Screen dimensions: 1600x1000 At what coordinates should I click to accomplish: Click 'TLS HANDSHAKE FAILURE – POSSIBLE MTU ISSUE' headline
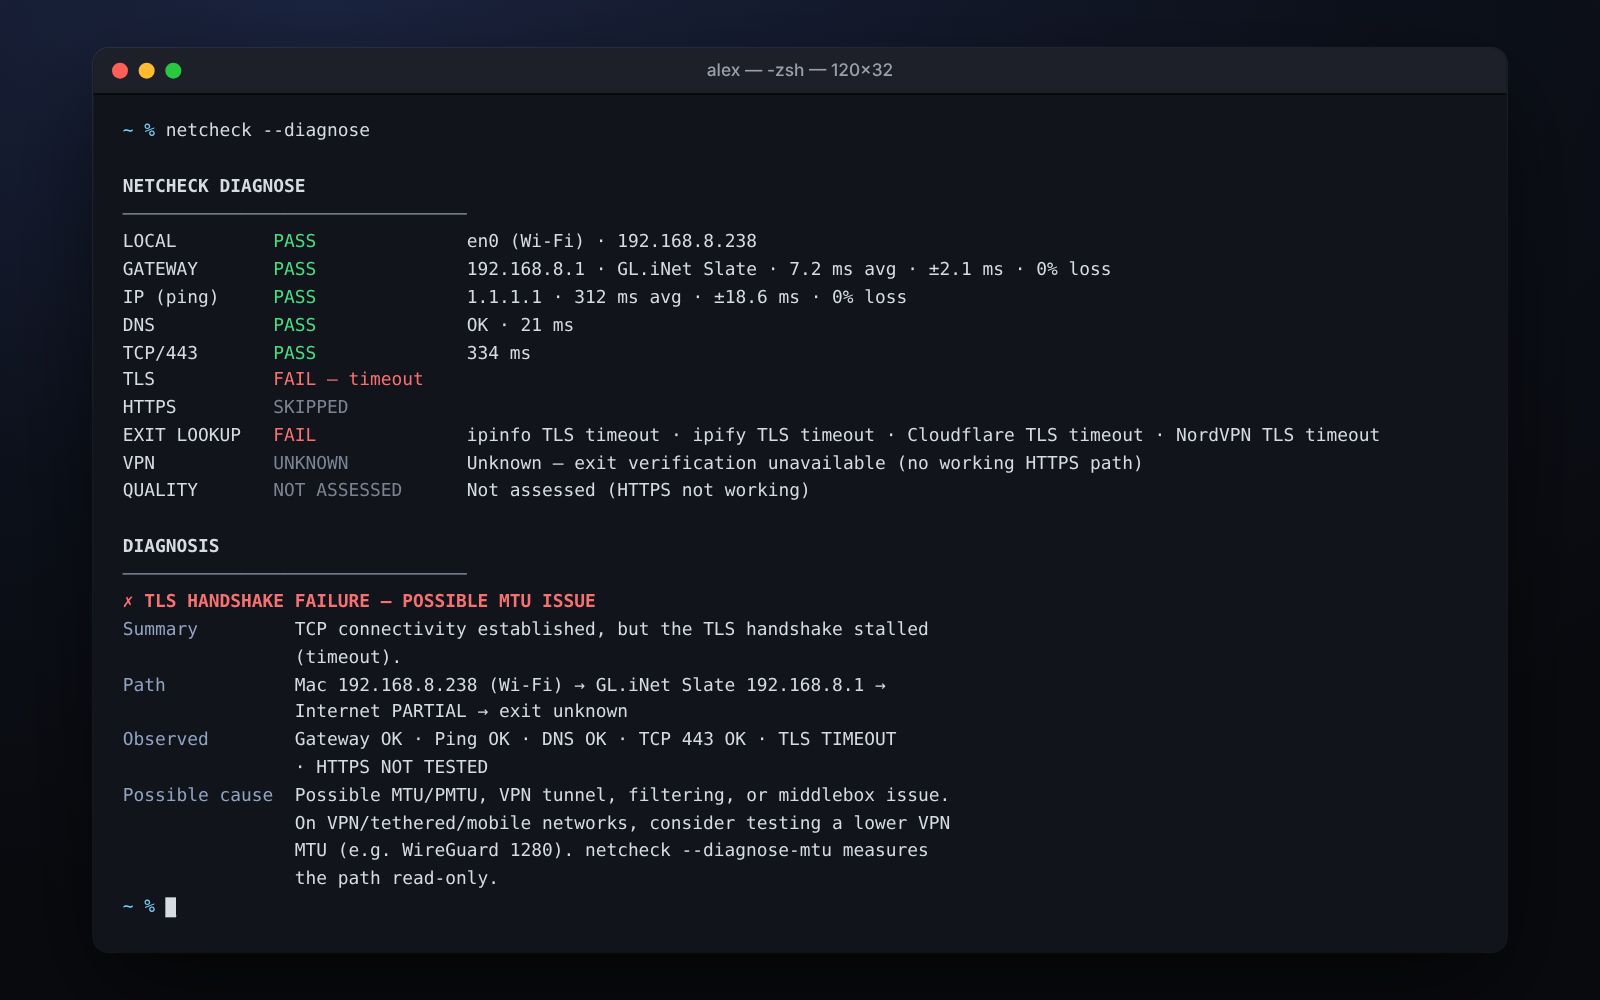coord(370,601)
